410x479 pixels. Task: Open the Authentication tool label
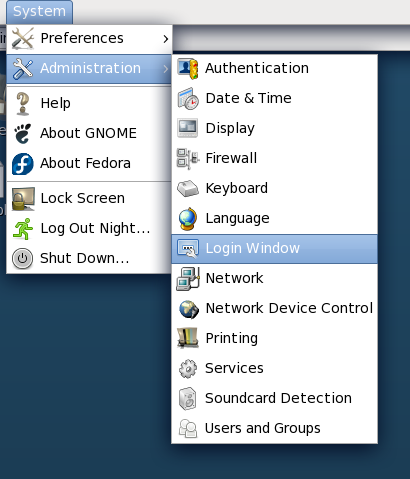257,68
